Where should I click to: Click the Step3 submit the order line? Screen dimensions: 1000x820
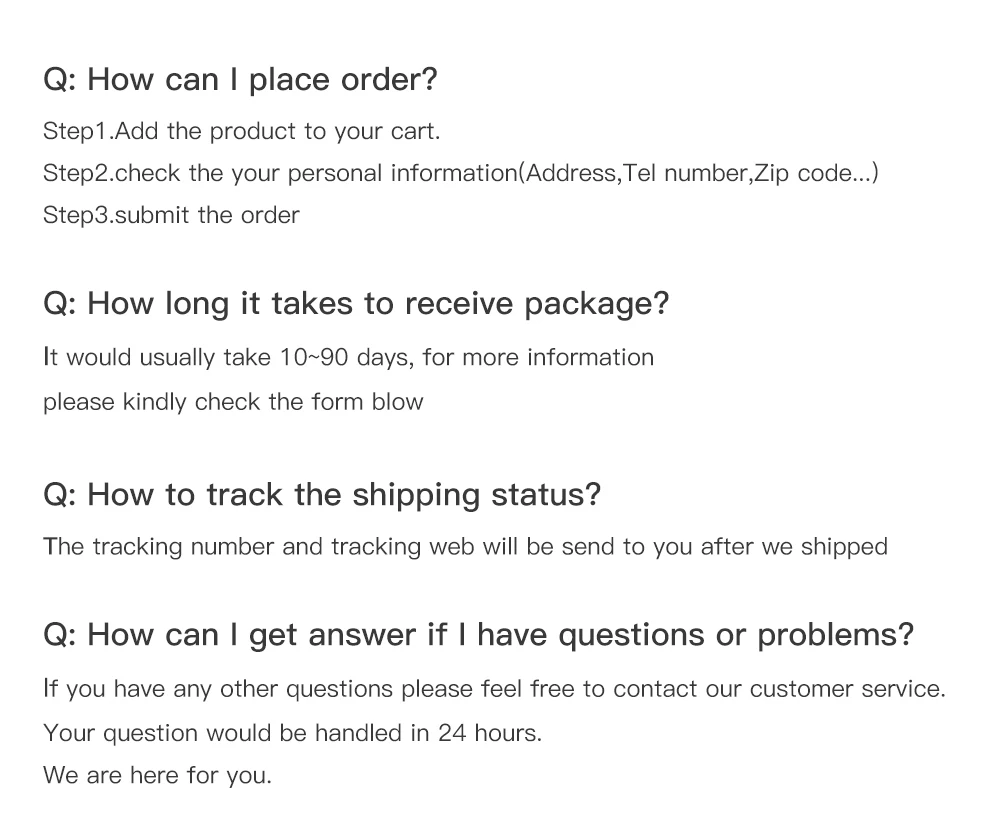(171, 215)
